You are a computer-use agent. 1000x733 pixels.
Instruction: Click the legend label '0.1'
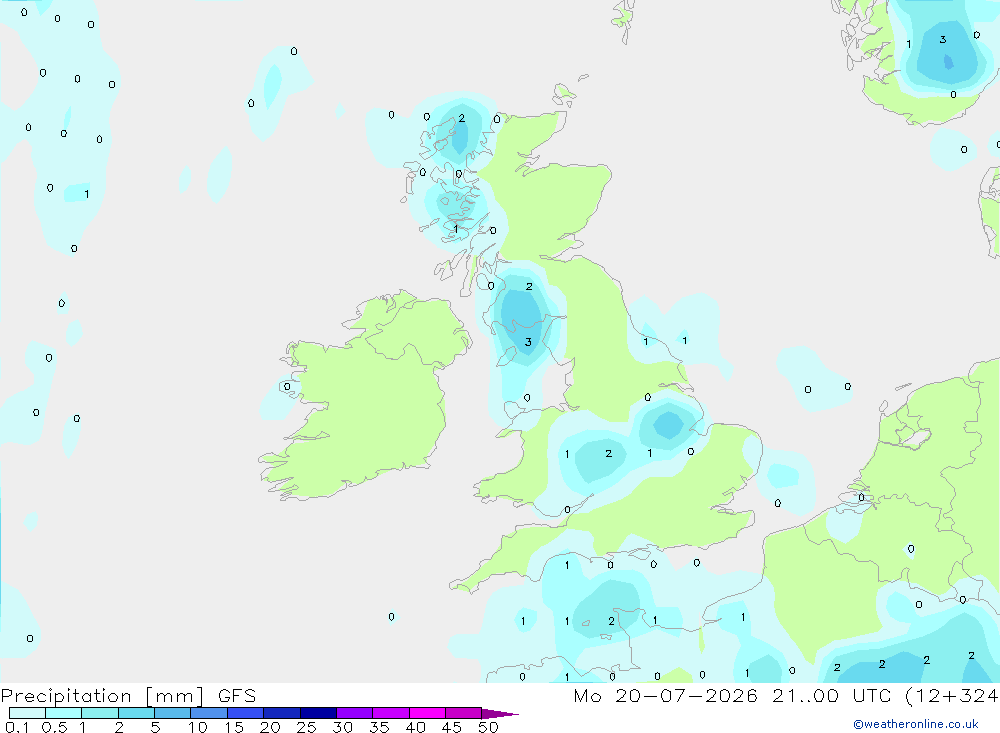tap(17, 727)
